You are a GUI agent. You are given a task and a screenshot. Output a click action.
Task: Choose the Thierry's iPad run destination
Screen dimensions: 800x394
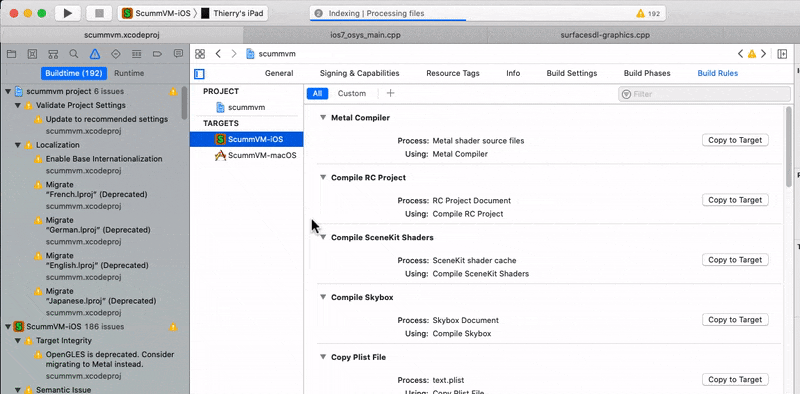tap(232, 14)
